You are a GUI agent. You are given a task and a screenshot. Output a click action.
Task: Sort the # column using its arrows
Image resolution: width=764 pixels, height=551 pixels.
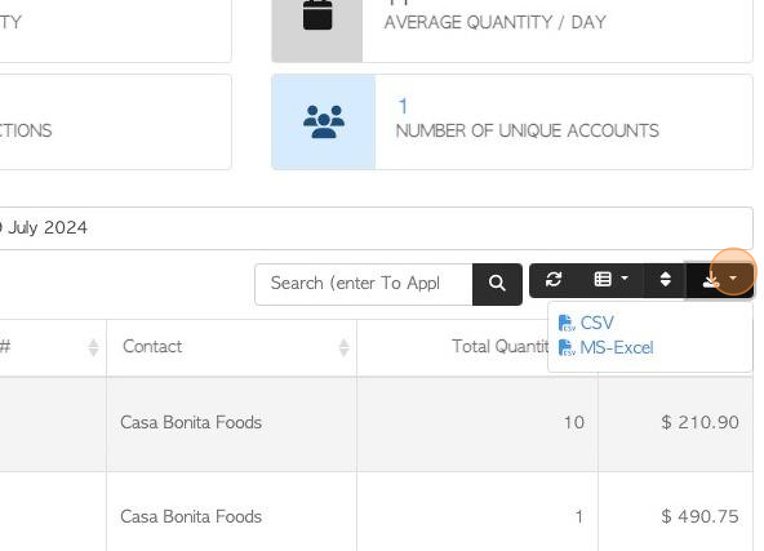pos(93,347)
